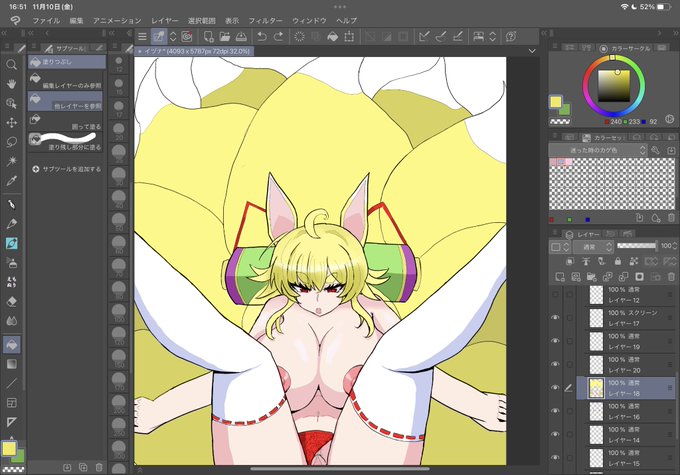Select the レイヤー 16 thumbnail
Viewport: 680px width, 475px height.
click(x=596, y=411)
